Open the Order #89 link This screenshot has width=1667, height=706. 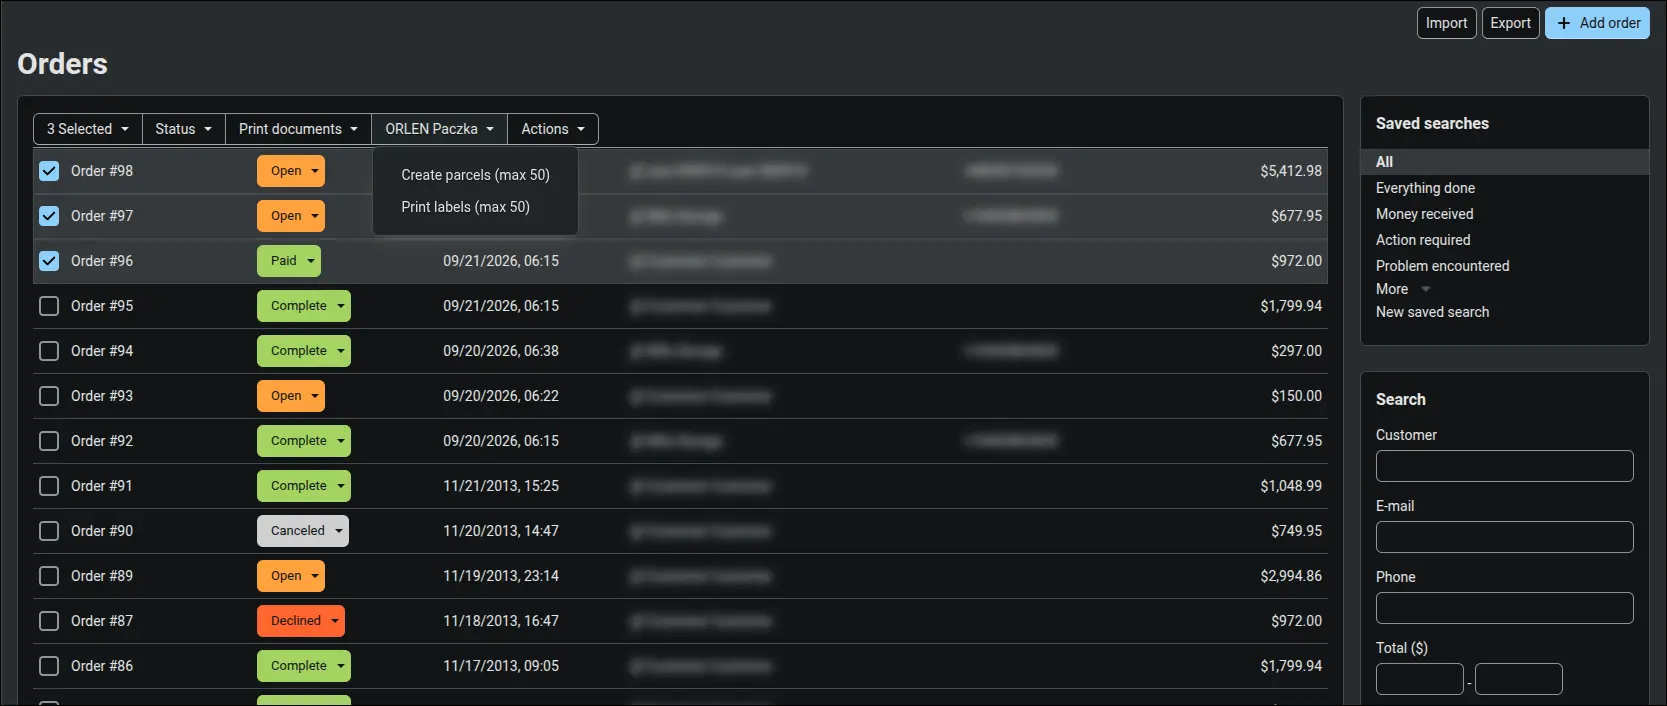click(102, 576)
